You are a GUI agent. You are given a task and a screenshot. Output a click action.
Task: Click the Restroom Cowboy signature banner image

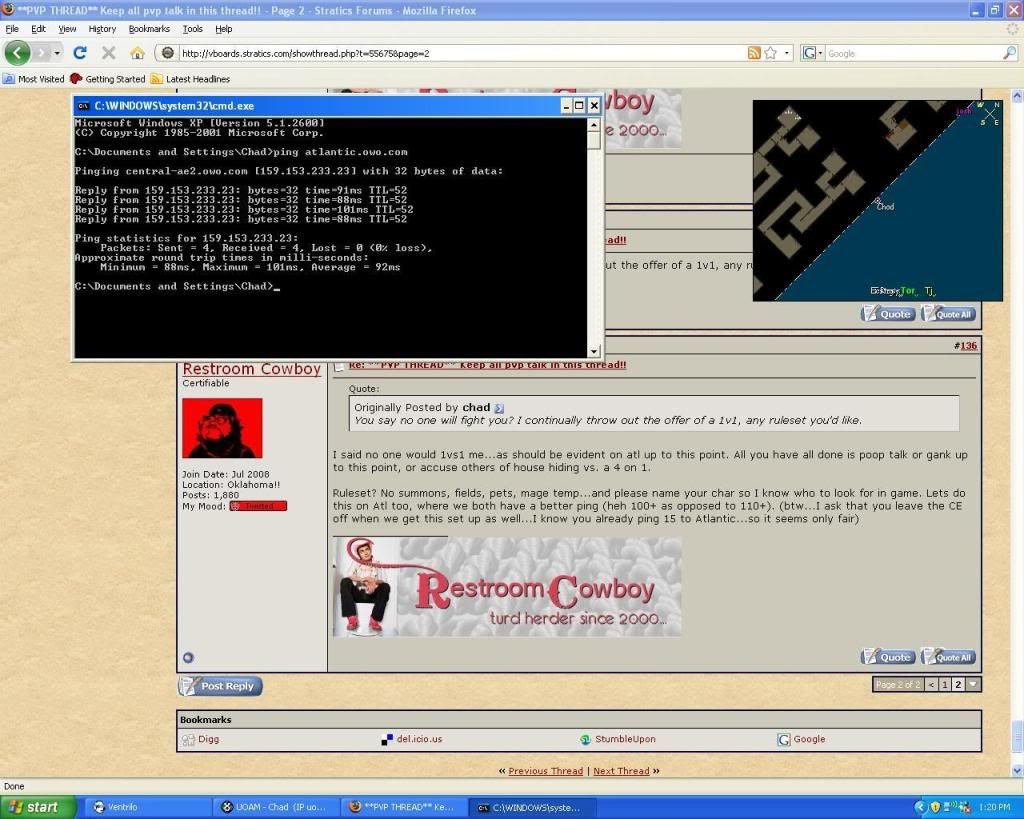507,586
